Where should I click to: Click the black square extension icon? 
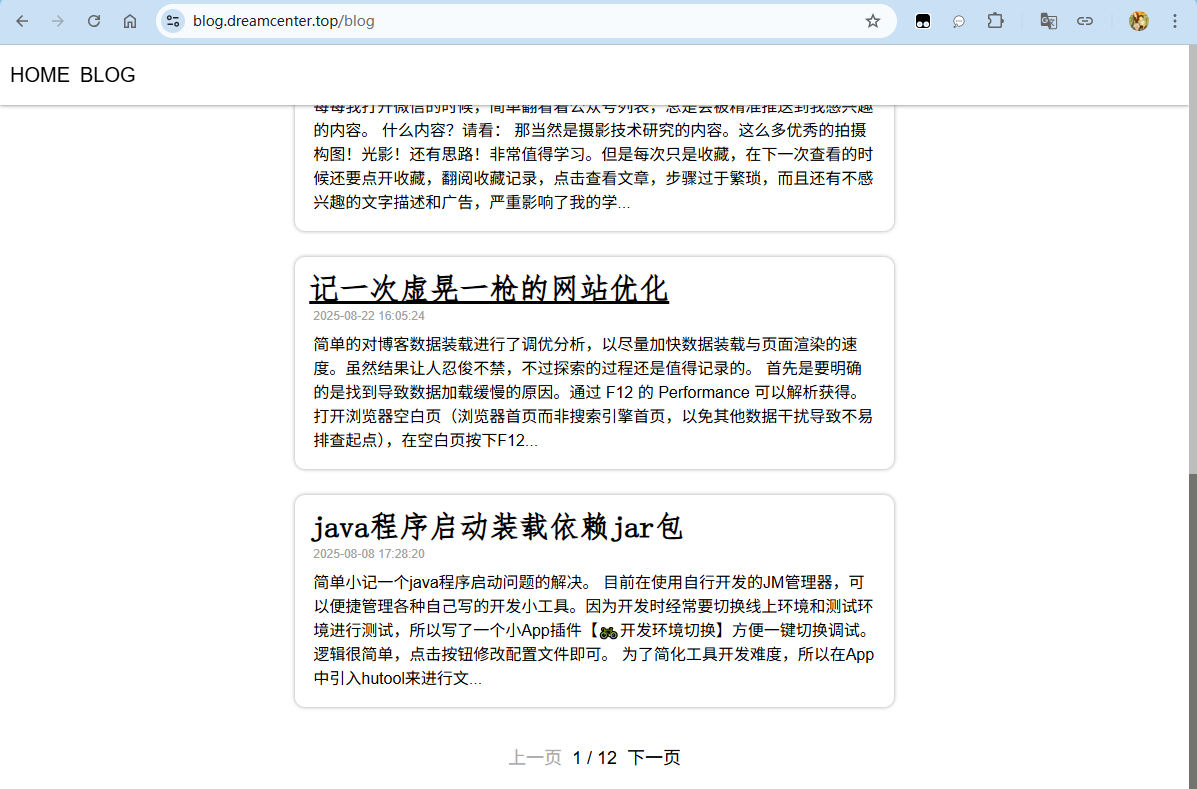coord(923,21)
